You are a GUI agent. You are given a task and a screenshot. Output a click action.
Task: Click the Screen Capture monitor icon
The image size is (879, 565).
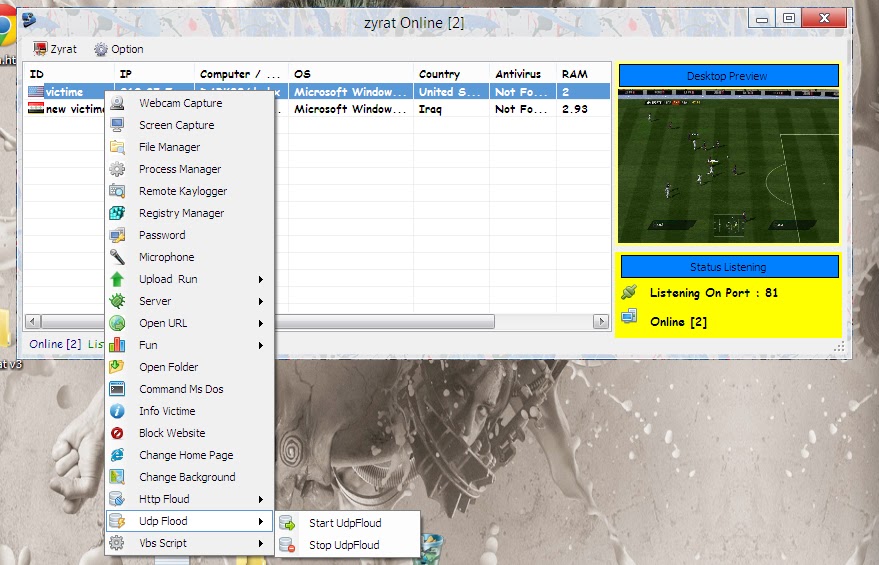117,125
